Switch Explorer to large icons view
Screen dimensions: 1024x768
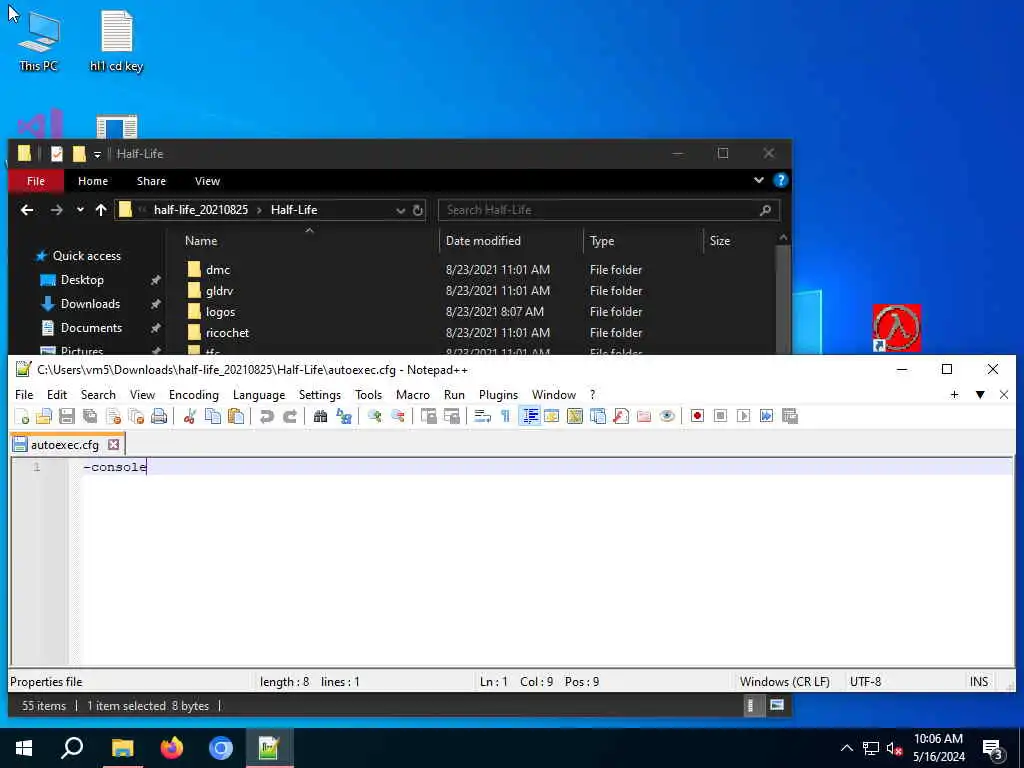click(776, 705)
